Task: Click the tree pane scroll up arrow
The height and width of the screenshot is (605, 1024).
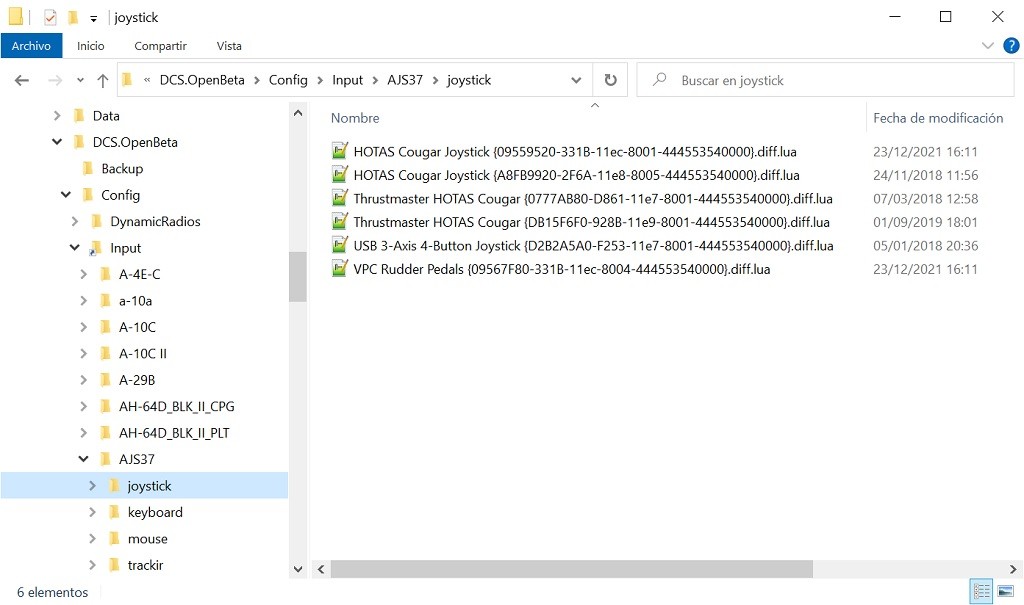Action: tap(298, 113)
